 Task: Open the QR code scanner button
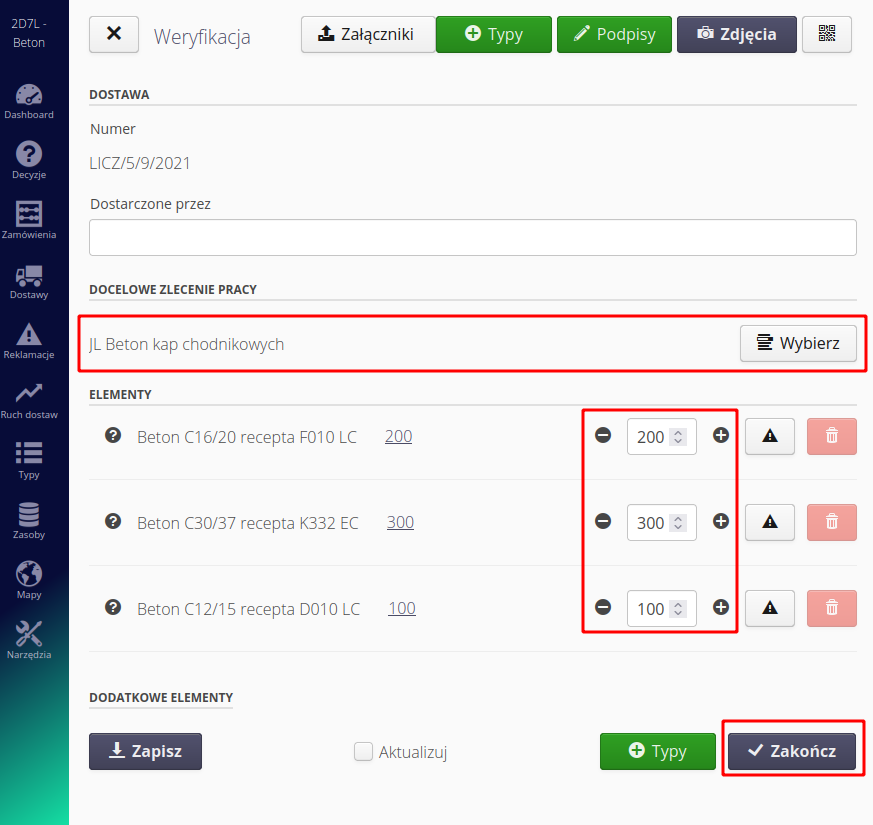[826, 34]
